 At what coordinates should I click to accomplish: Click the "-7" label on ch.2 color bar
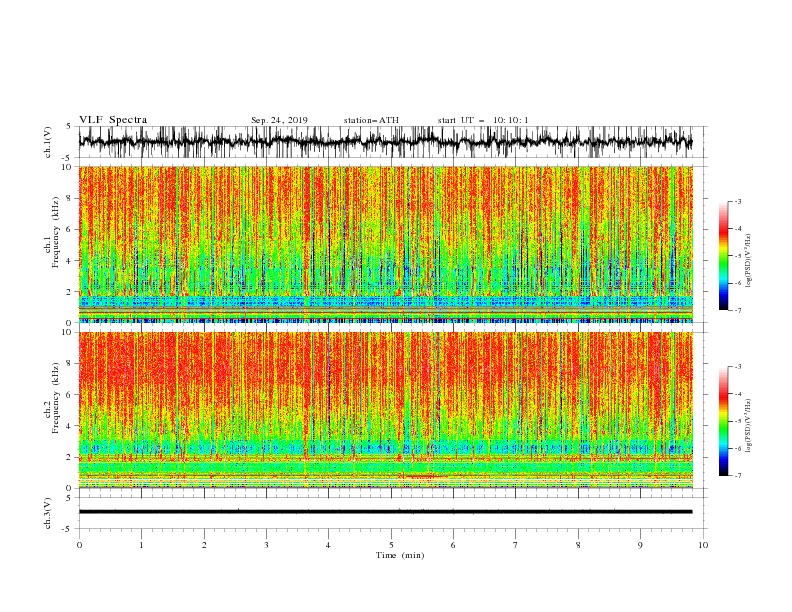tap(738, 475)
